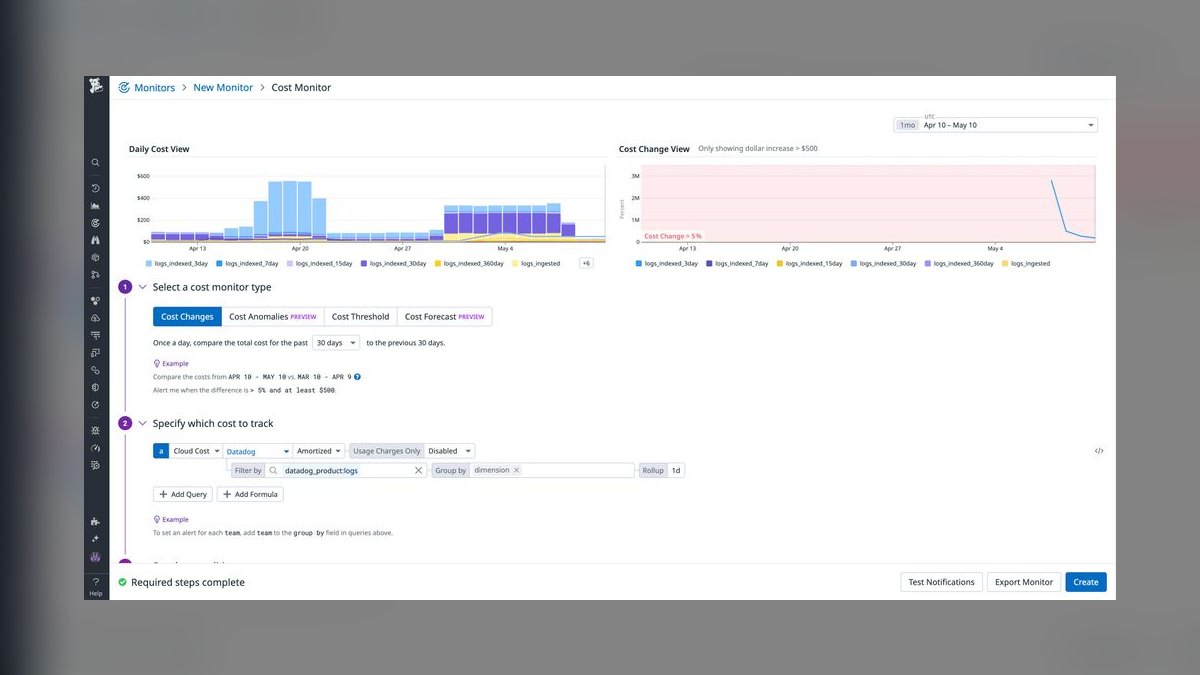1200x675 pixels.
Task: Click the 'Required steps complete' status
Action: pos(181,582)
